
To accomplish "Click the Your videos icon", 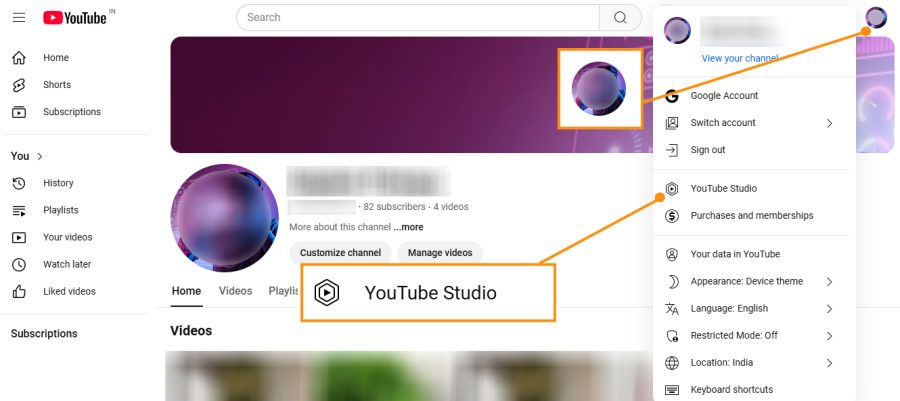I will 19,237.
